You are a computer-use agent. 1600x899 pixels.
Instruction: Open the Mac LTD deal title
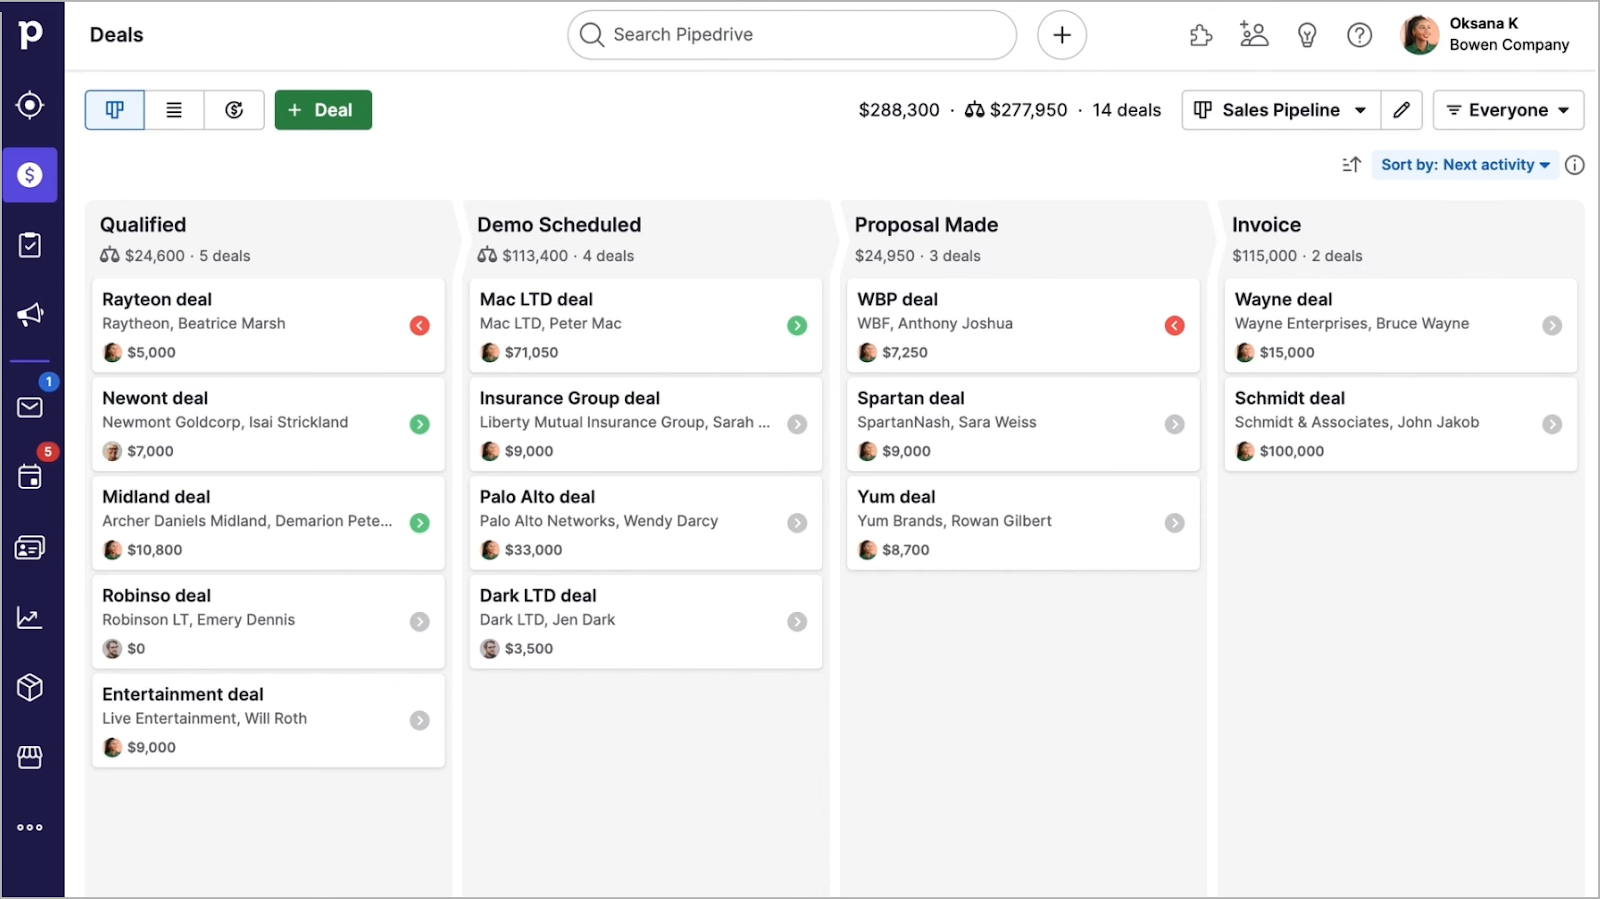tap(536, 299)
